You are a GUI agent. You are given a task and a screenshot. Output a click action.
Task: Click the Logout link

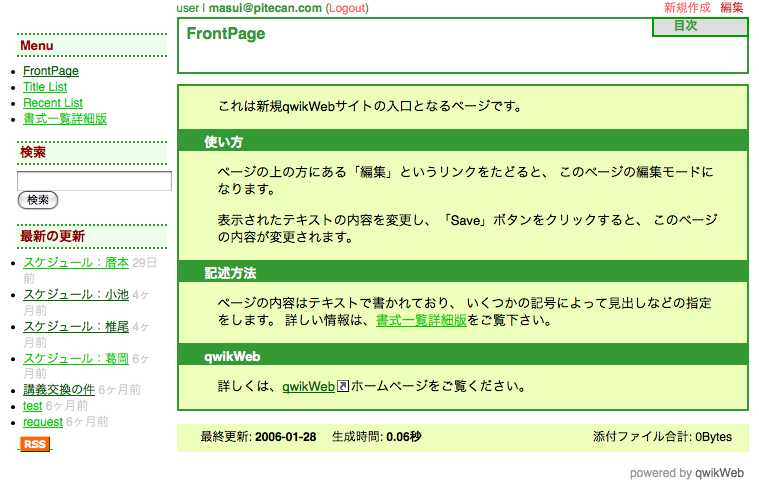point(347,8)
